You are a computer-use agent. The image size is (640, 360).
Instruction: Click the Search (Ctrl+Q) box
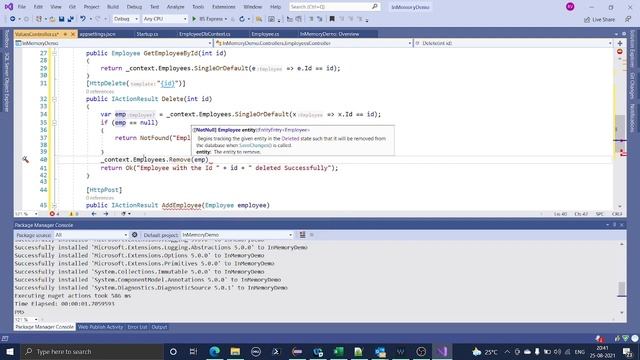(x=334, y=7)
